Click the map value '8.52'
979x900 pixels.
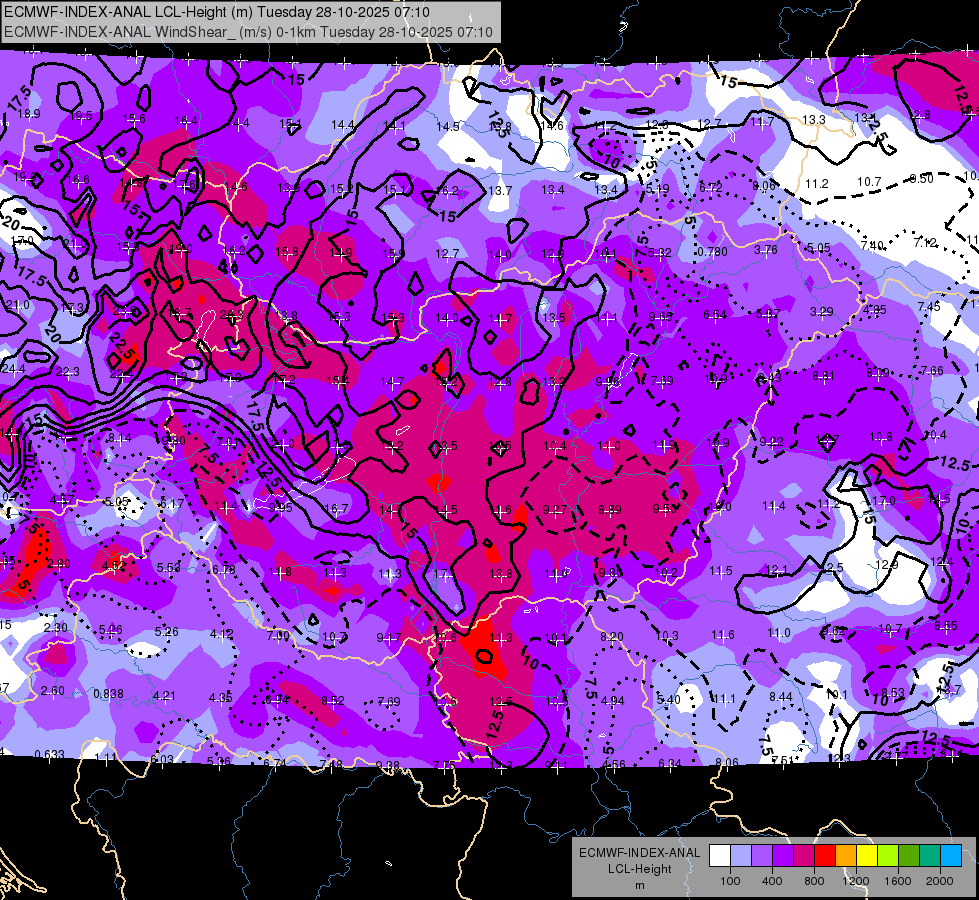pos(333,701)
